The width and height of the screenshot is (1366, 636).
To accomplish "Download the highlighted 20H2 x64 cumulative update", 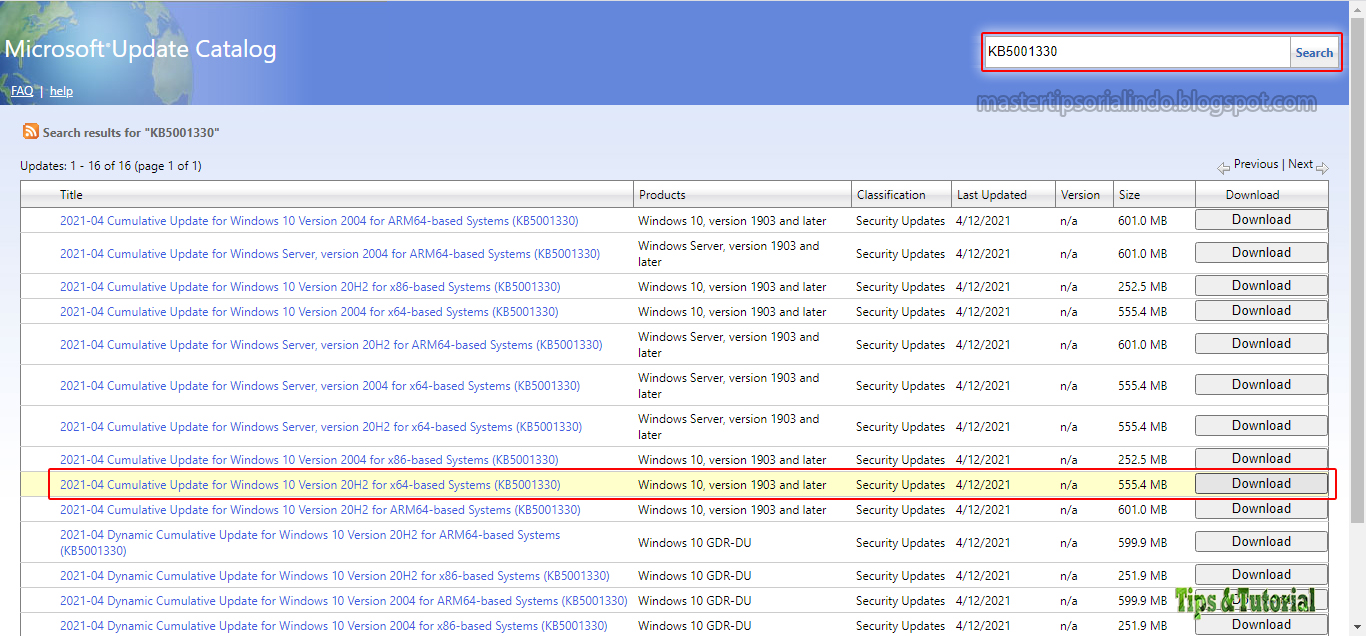I will [x=1261, y=483].
